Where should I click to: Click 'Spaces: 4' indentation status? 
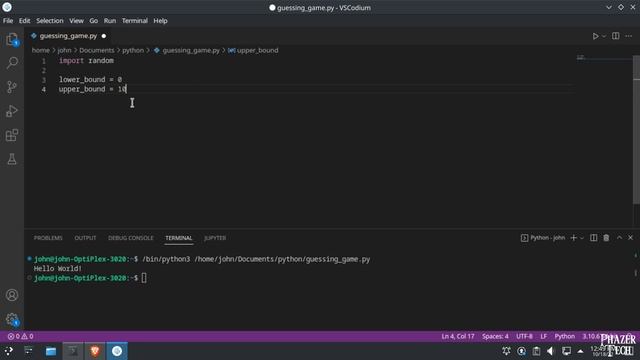tap(495, 336)
